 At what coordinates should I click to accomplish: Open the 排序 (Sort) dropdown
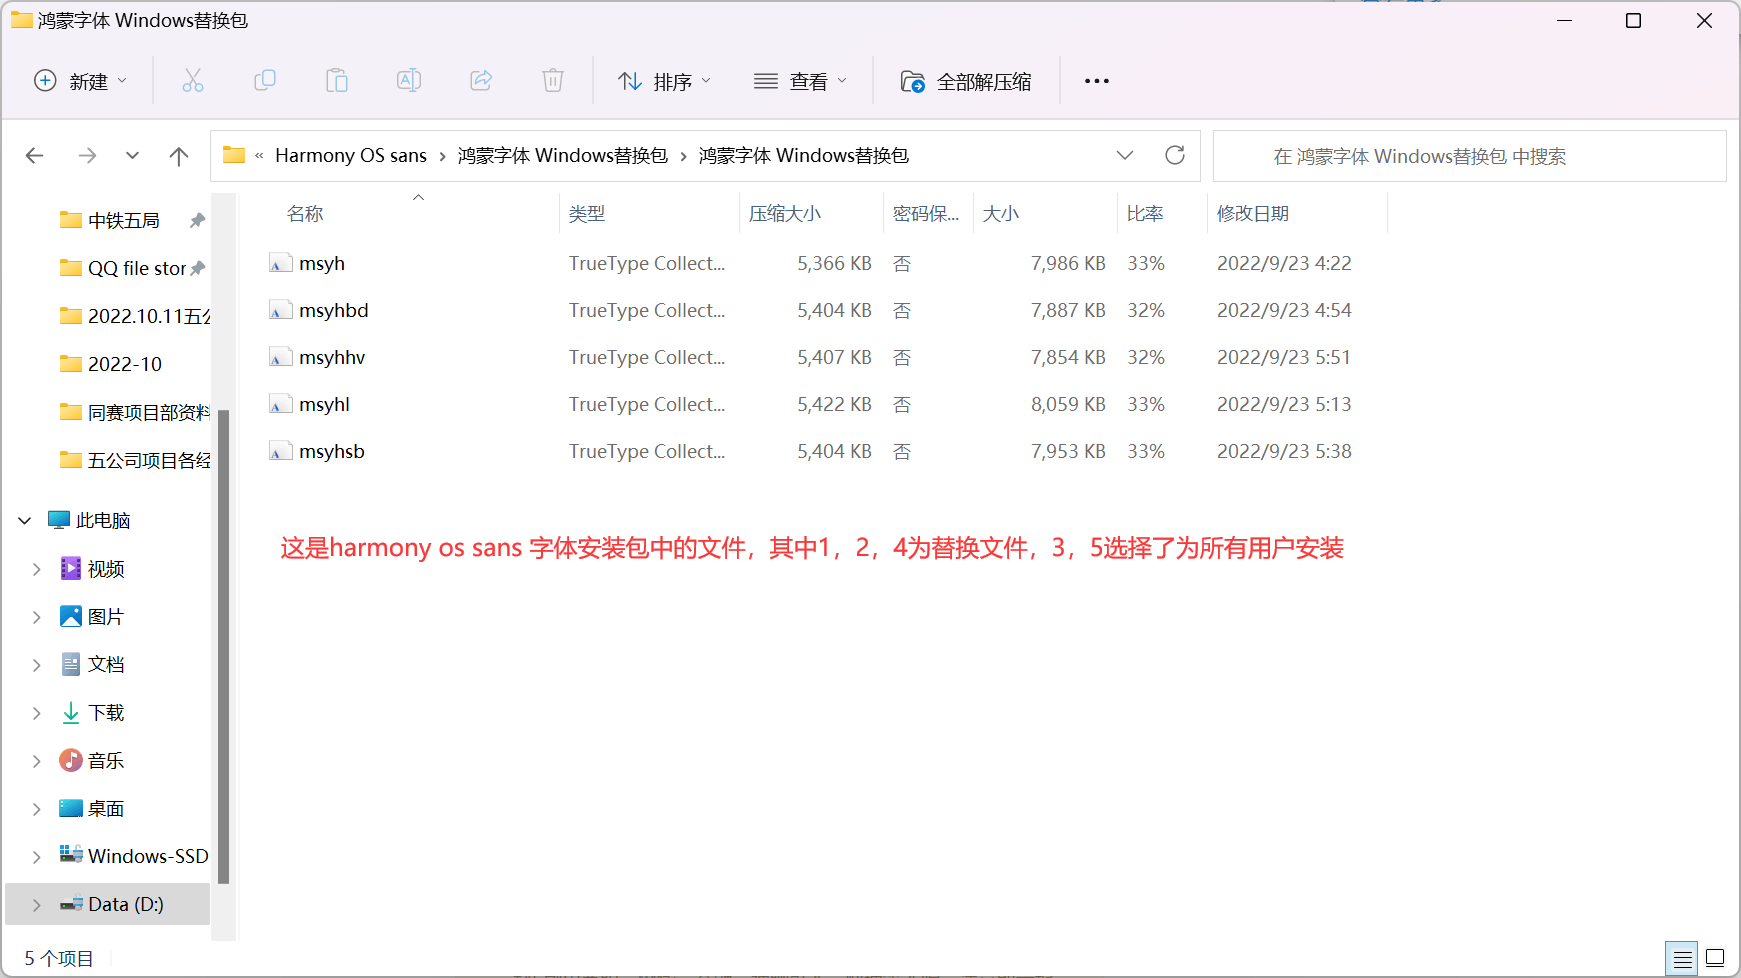[x=664, y=81]
